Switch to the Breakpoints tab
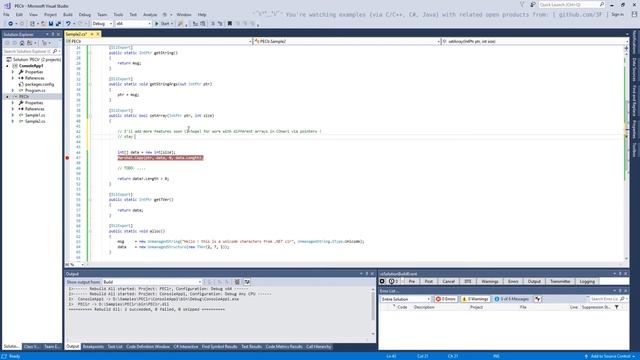 93,347
